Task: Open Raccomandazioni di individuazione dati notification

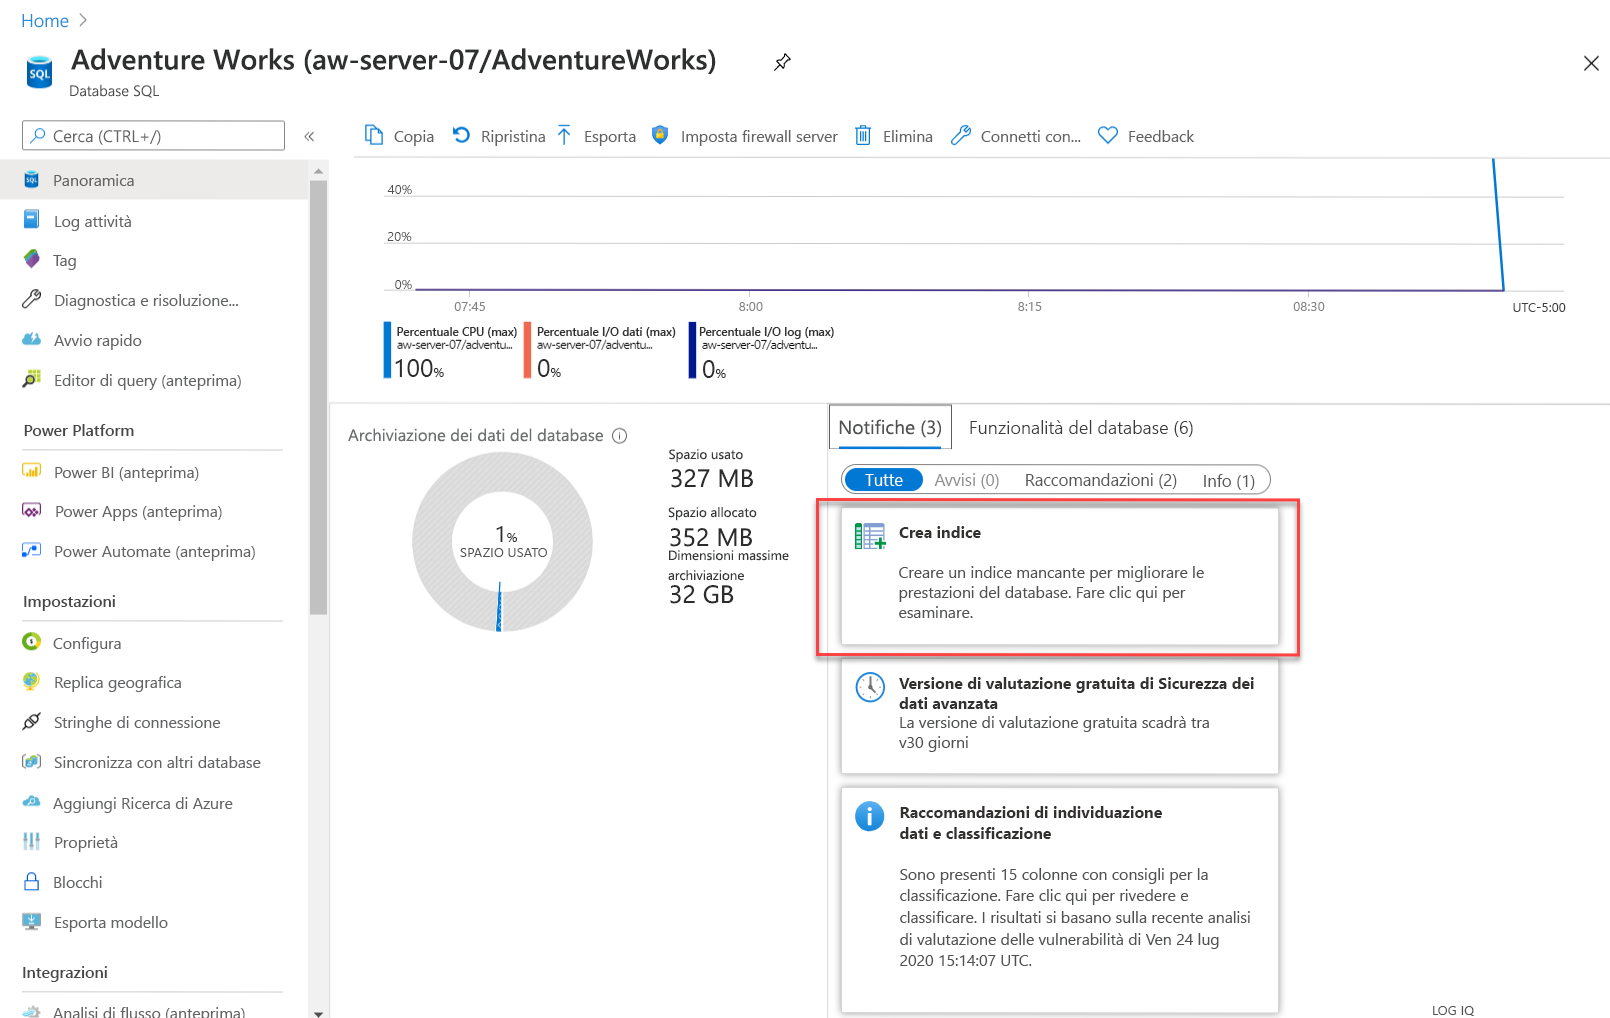Action: (1060, 900)
